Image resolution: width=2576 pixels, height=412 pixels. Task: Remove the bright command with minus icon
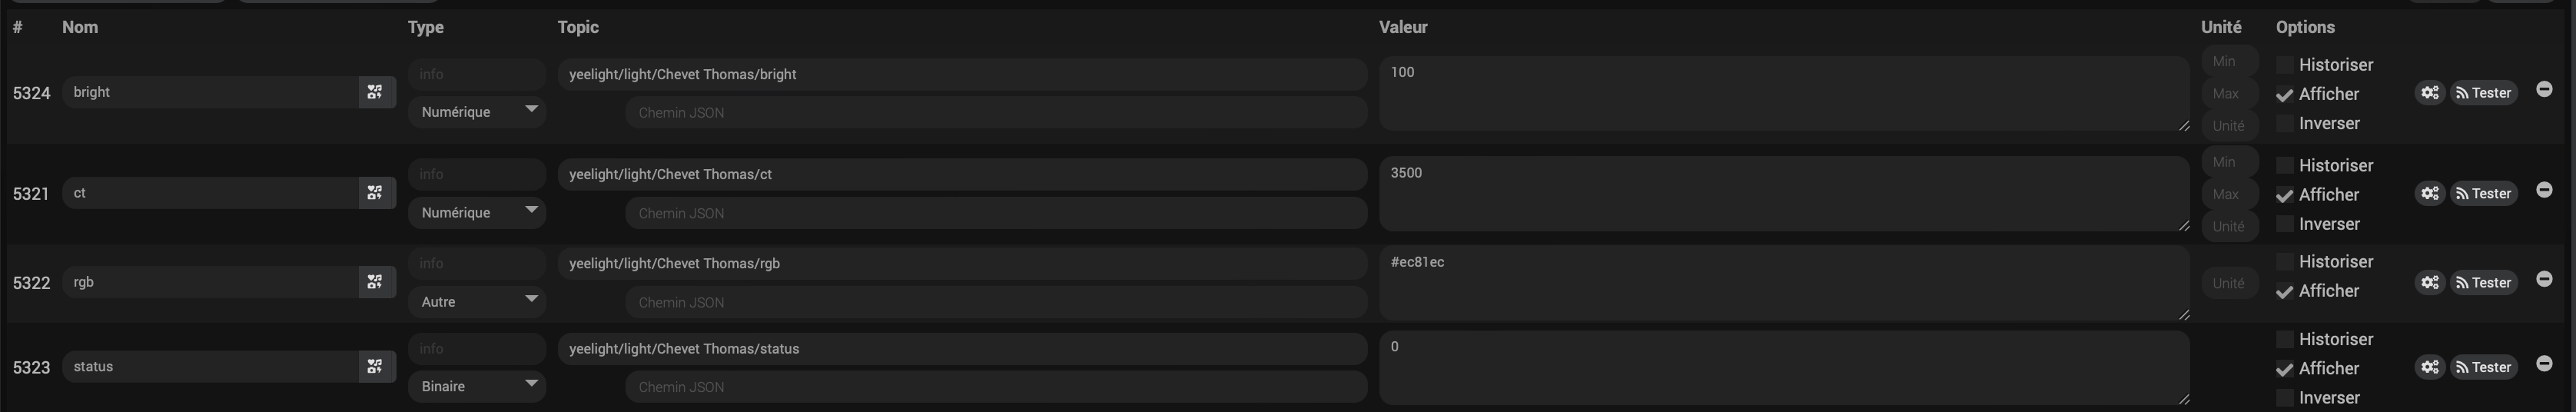point(2544,90)
